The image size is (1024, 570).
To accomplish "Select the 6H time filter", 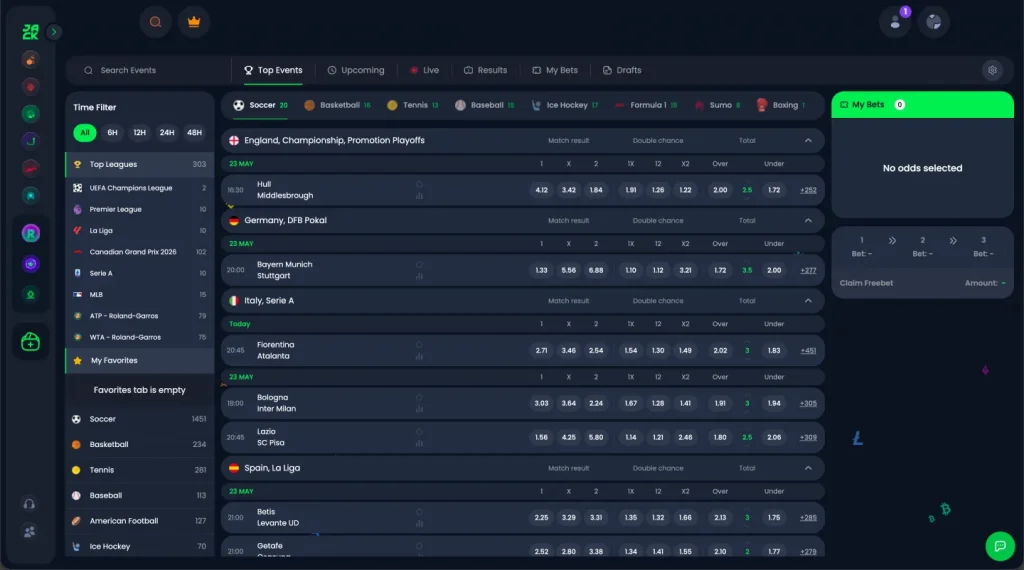I will click(112, 133).
